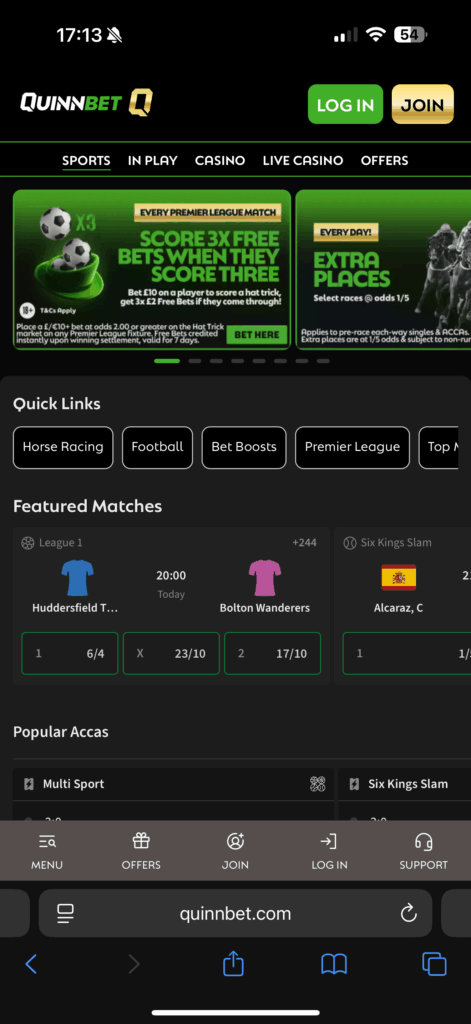Switch to the IN PLAY tab

[153, 161]
